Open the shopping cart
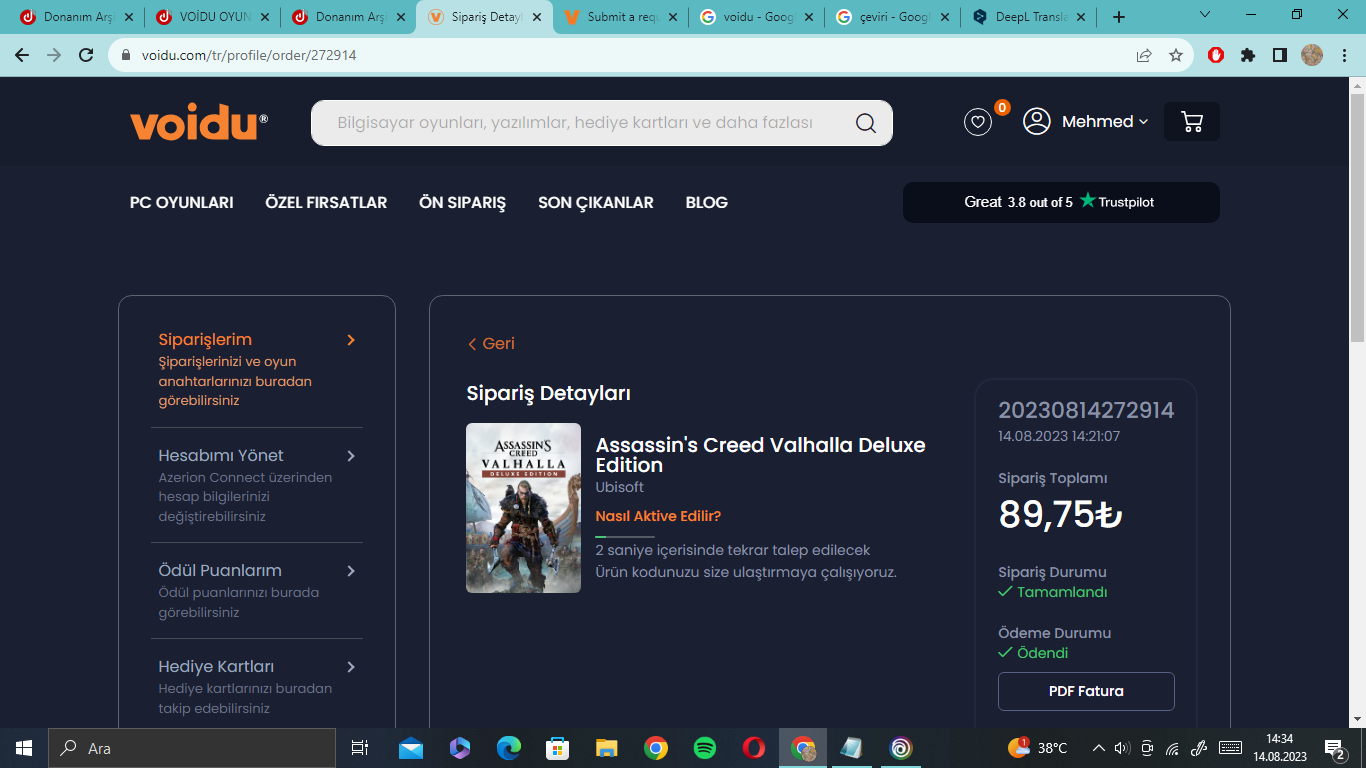The image size is (1366, 768). (x=1192, y=122)
